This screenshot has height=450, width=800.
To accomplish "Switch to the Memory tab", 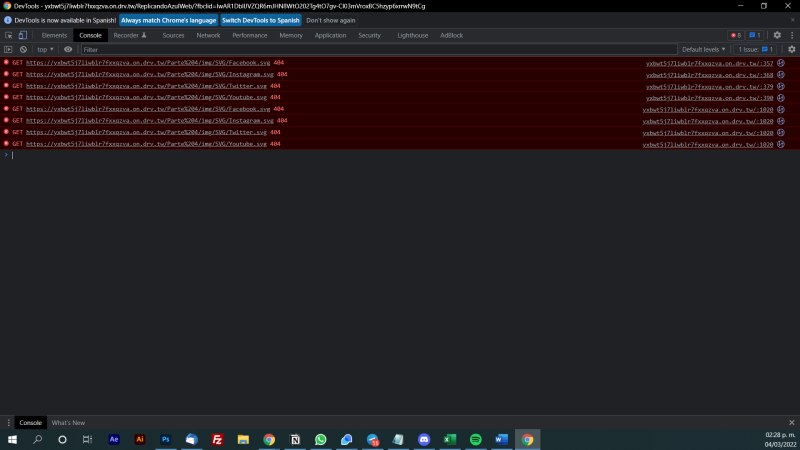I will tap(291, 35).
